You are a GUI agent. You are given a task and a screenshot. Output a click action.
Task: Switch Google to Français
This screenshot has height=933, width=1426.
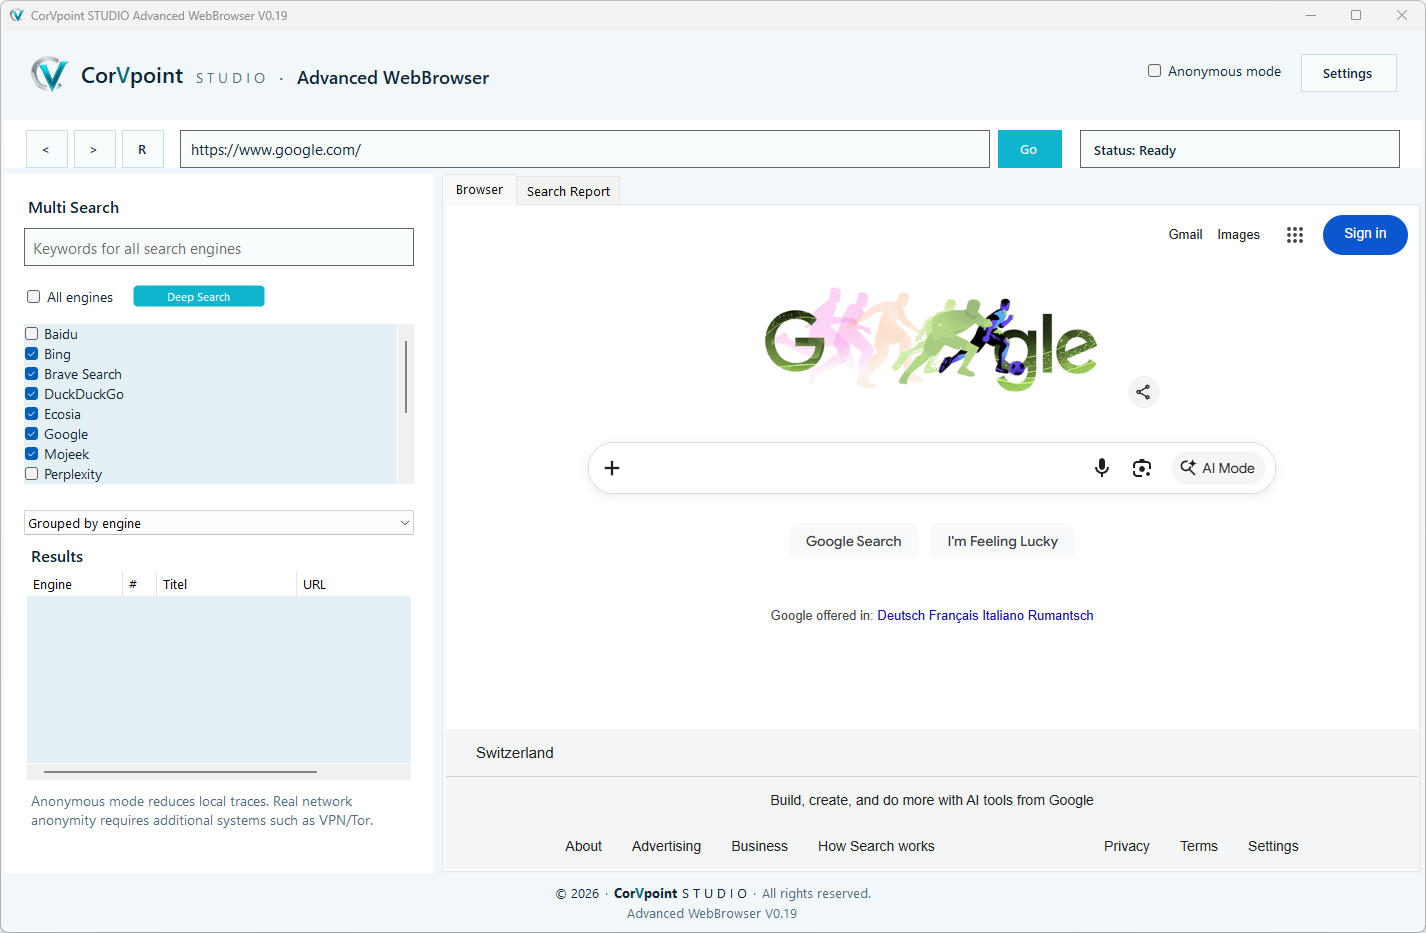click(953, 615)
